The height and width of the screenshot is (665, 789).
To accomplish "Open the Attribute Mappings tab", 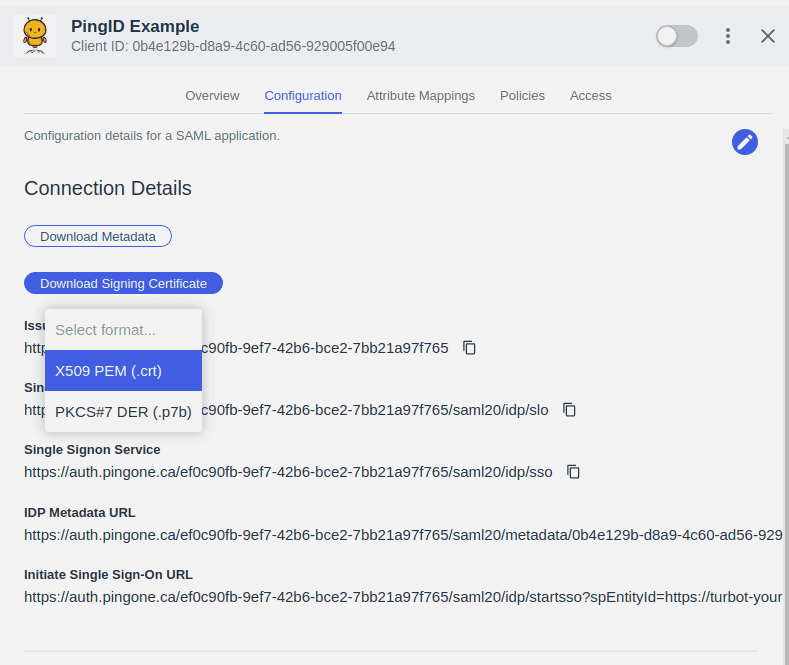I will [x=421, y=96].
